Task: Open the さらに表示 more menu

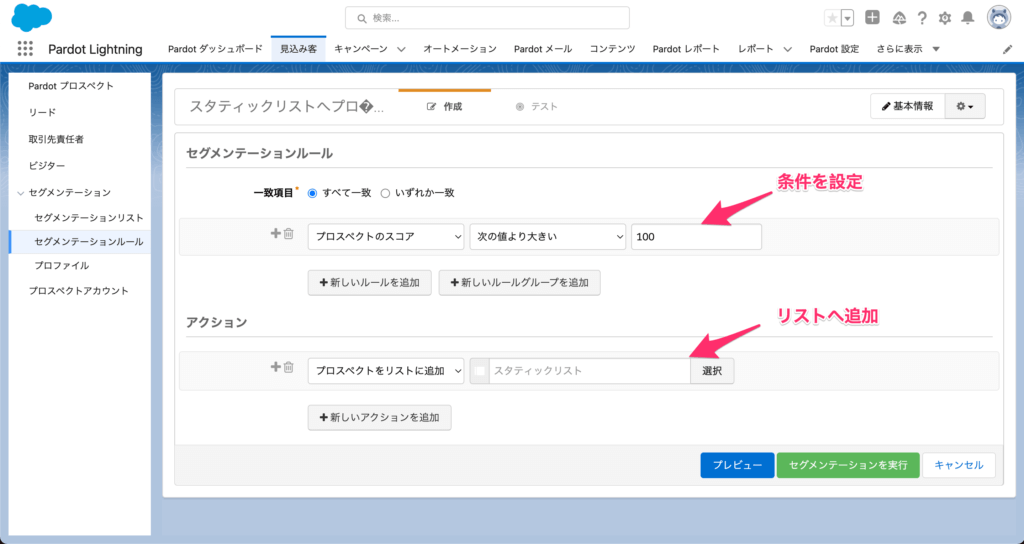Action: (908, 49)
